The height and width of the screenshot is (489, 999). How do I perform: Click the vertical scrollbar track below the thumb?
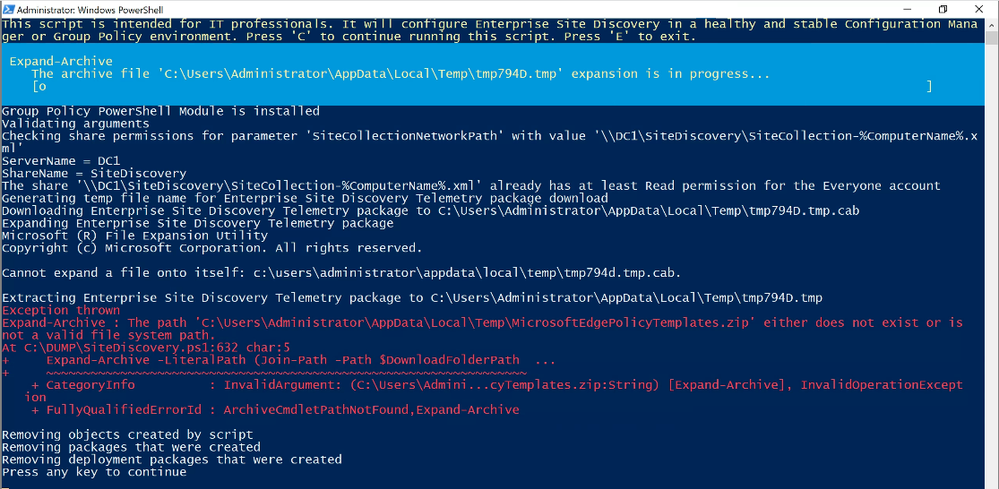[x=993, y=267]
